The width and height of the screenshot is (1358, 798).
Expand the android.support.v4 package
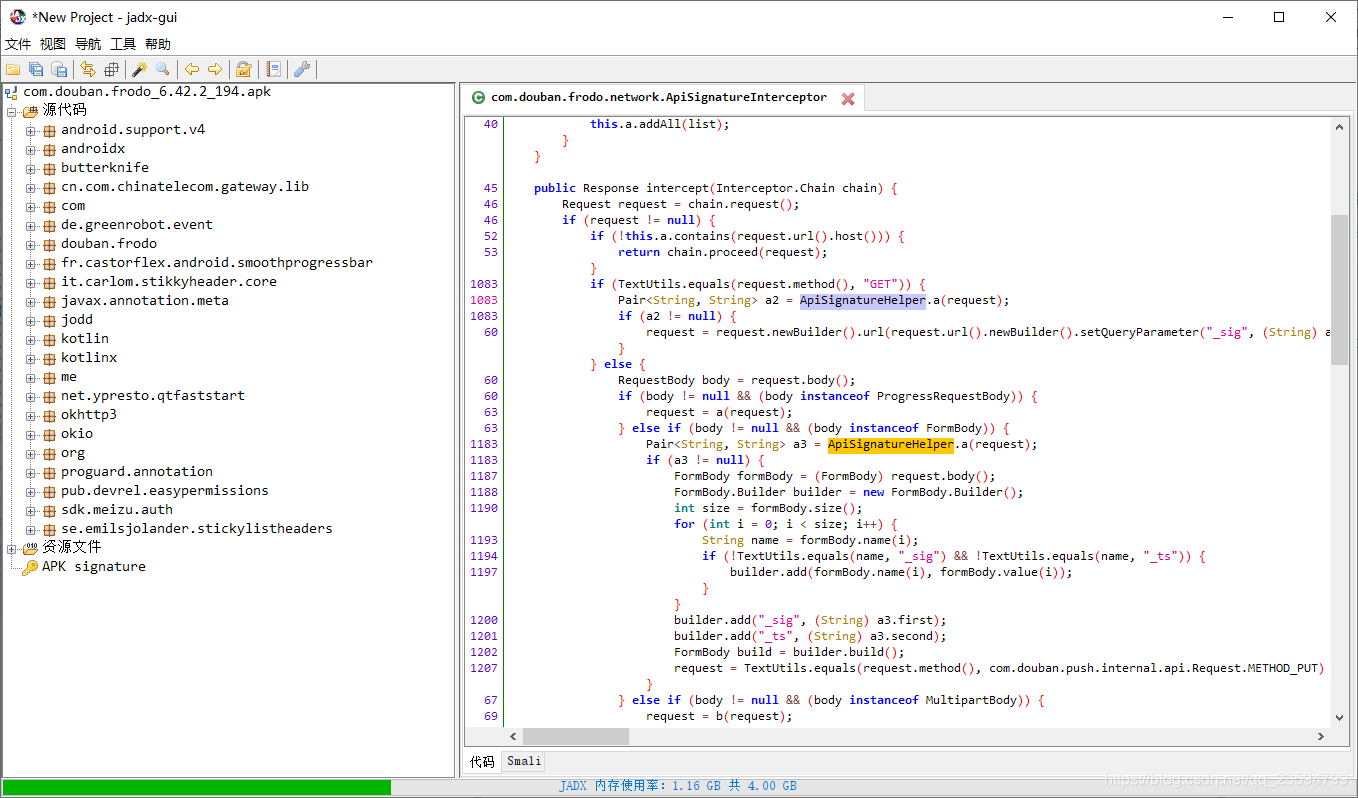coord(31,130)
